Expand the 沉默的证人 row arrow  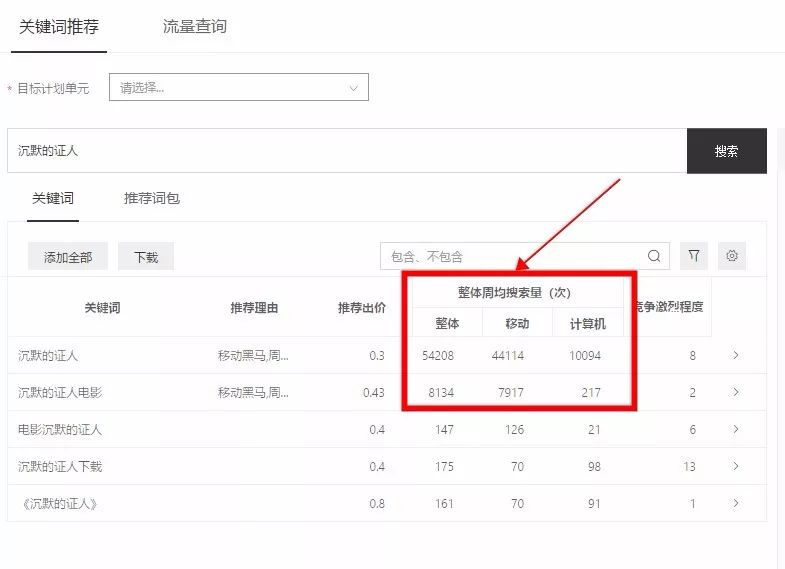pos(736,355)
